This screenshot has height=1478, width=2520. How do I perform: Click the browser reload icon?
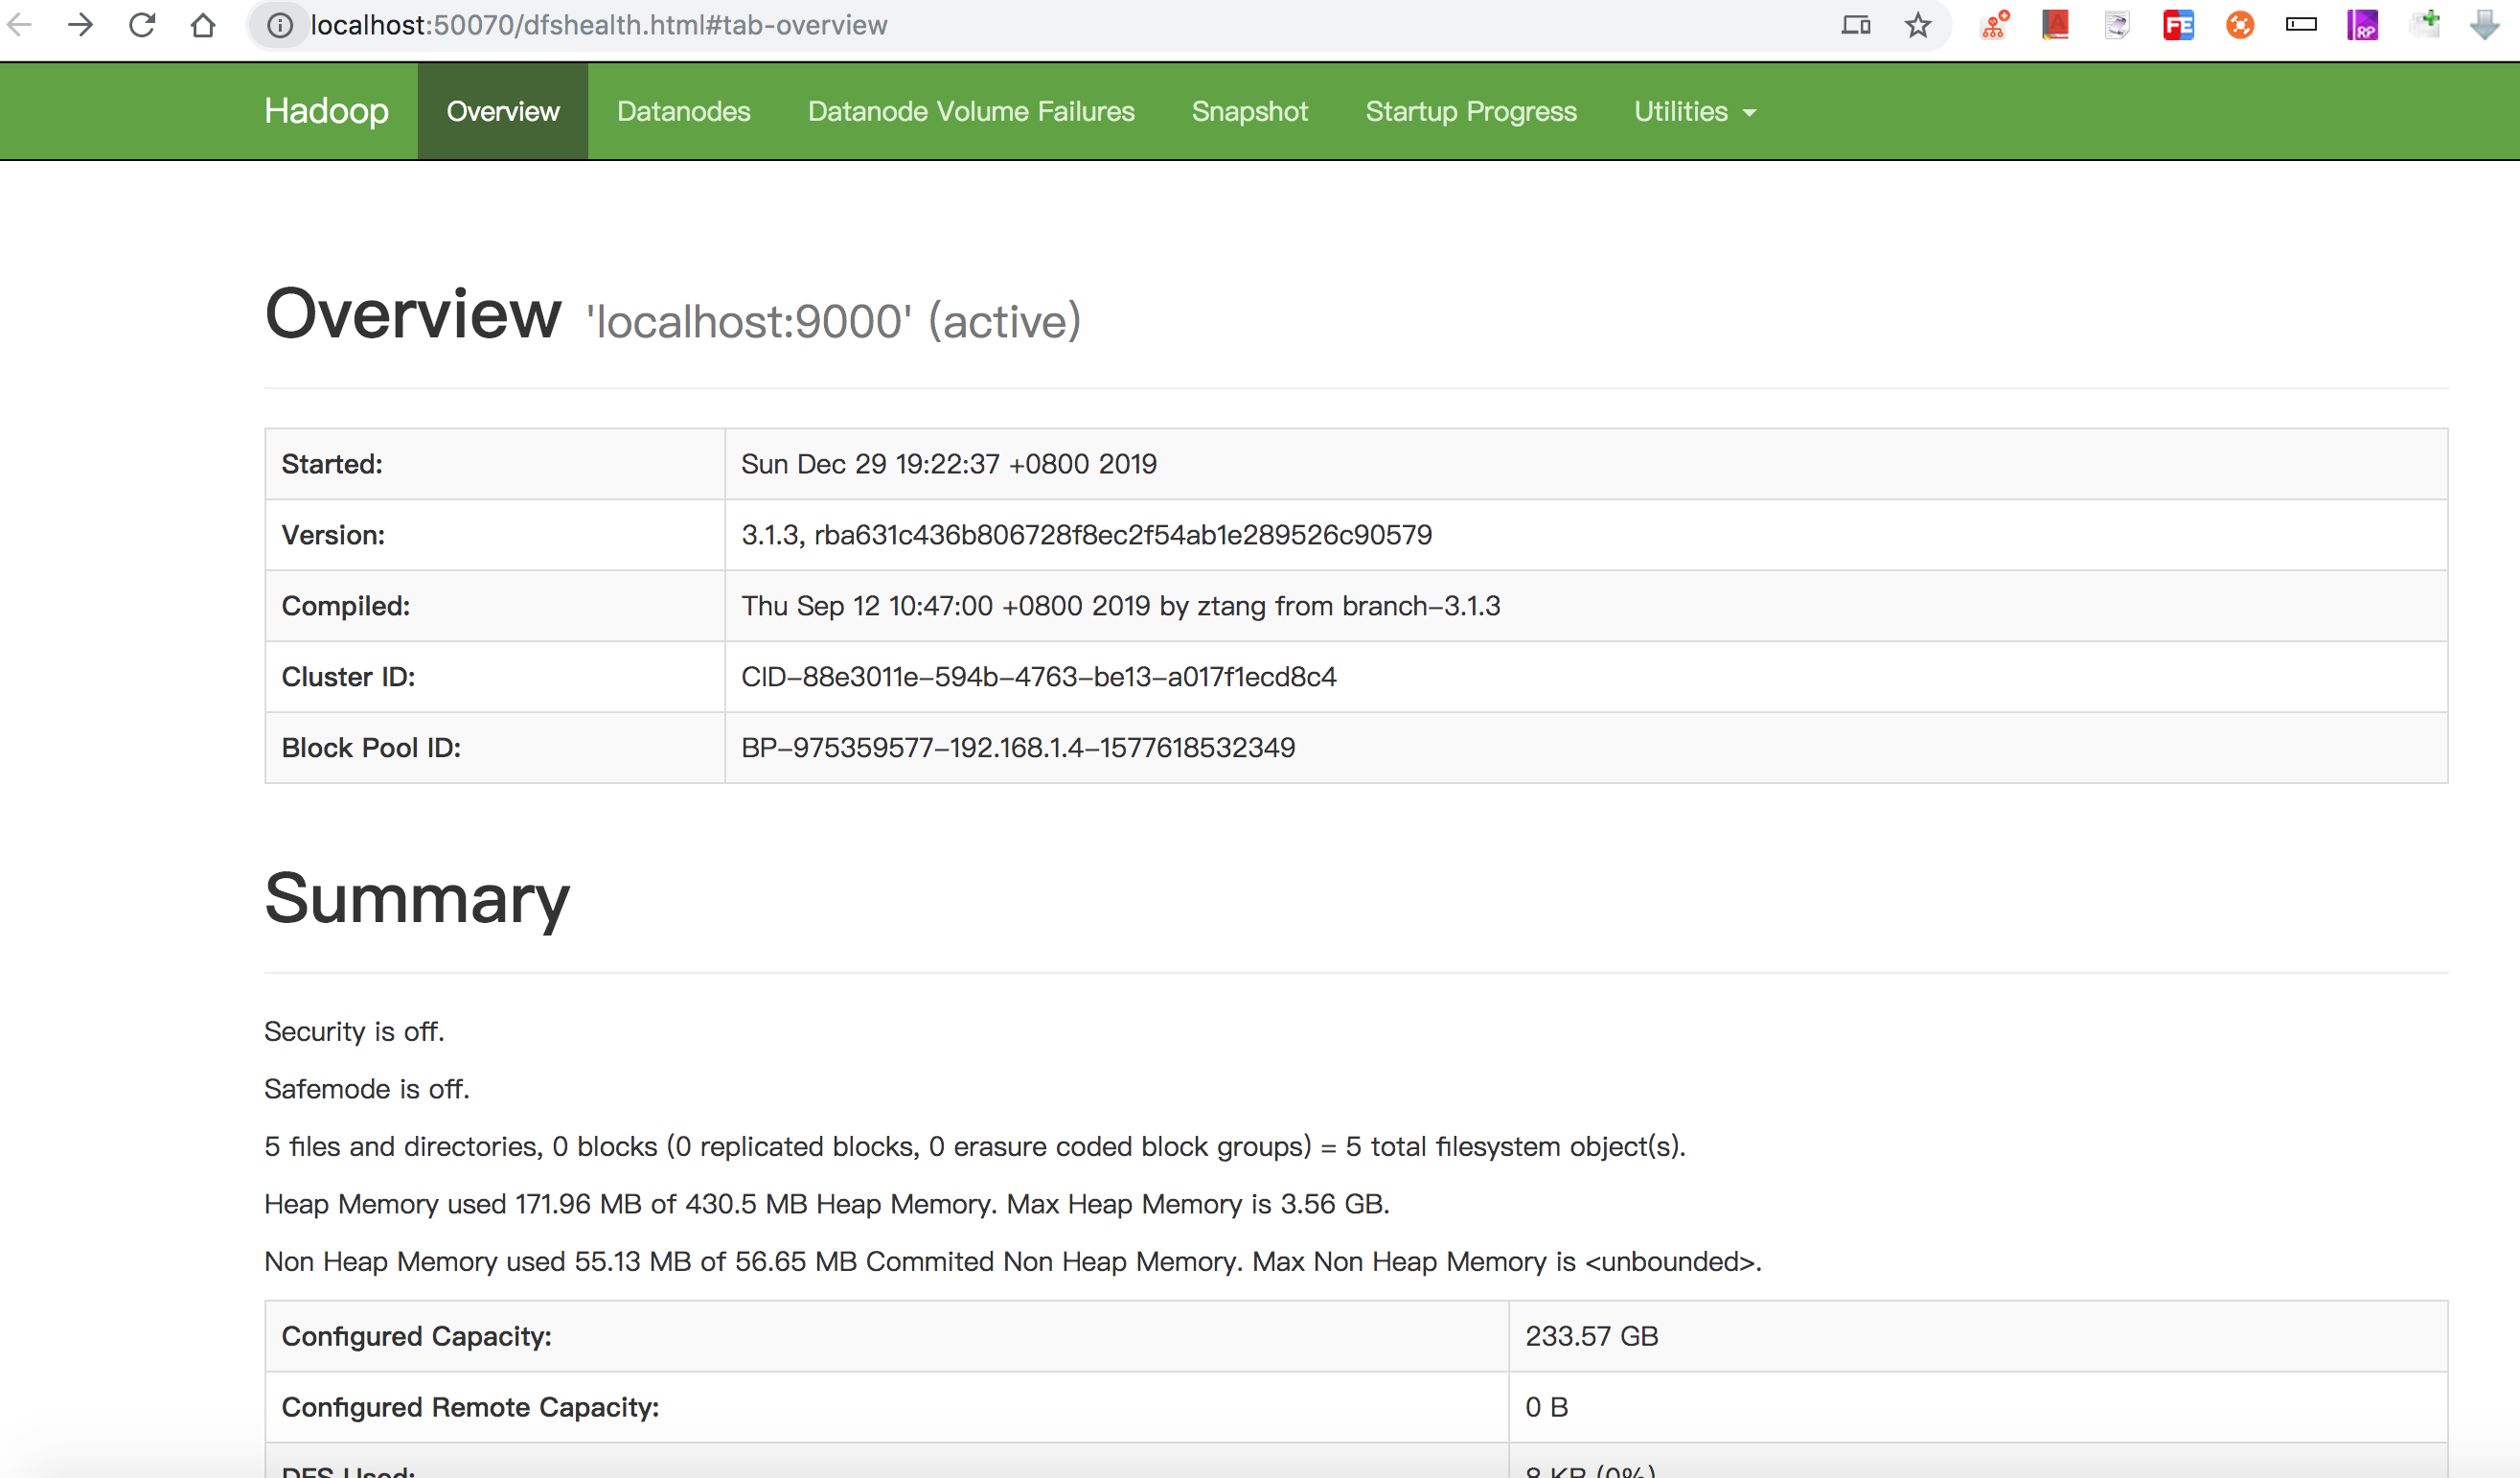tap(142, 25)
